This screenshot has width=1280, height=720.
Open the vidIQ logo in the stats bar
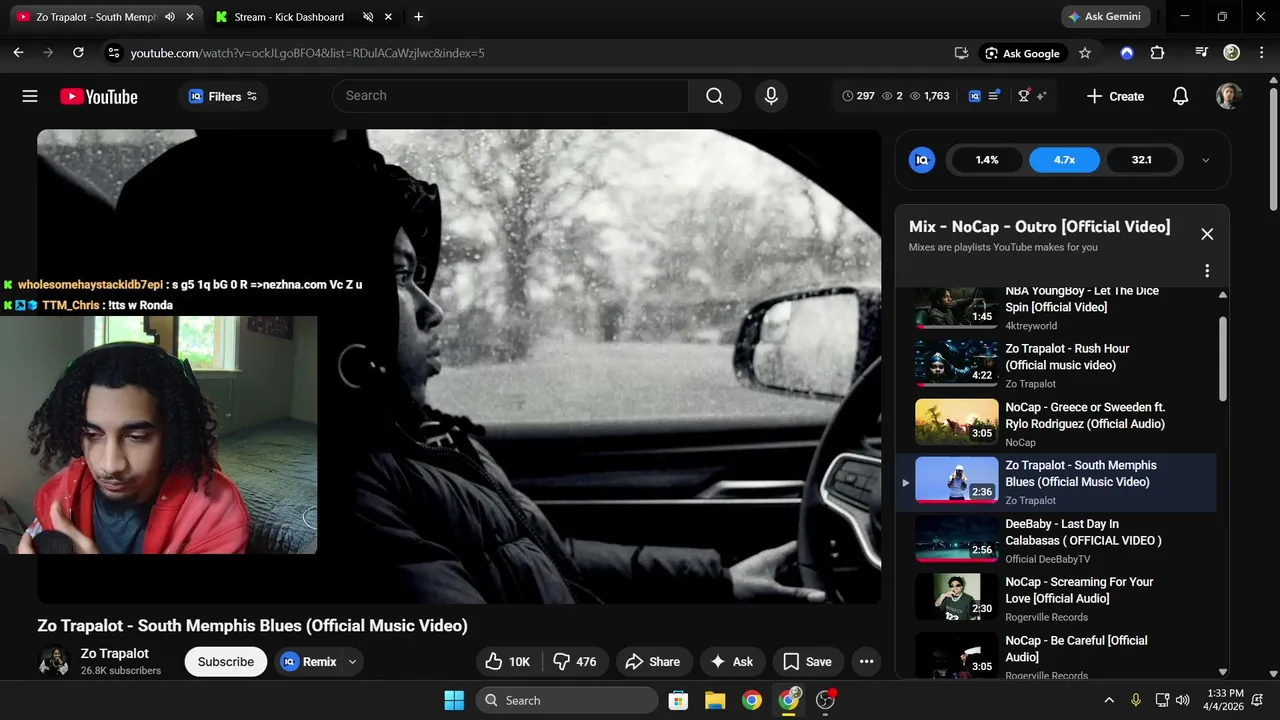point(974,96)
